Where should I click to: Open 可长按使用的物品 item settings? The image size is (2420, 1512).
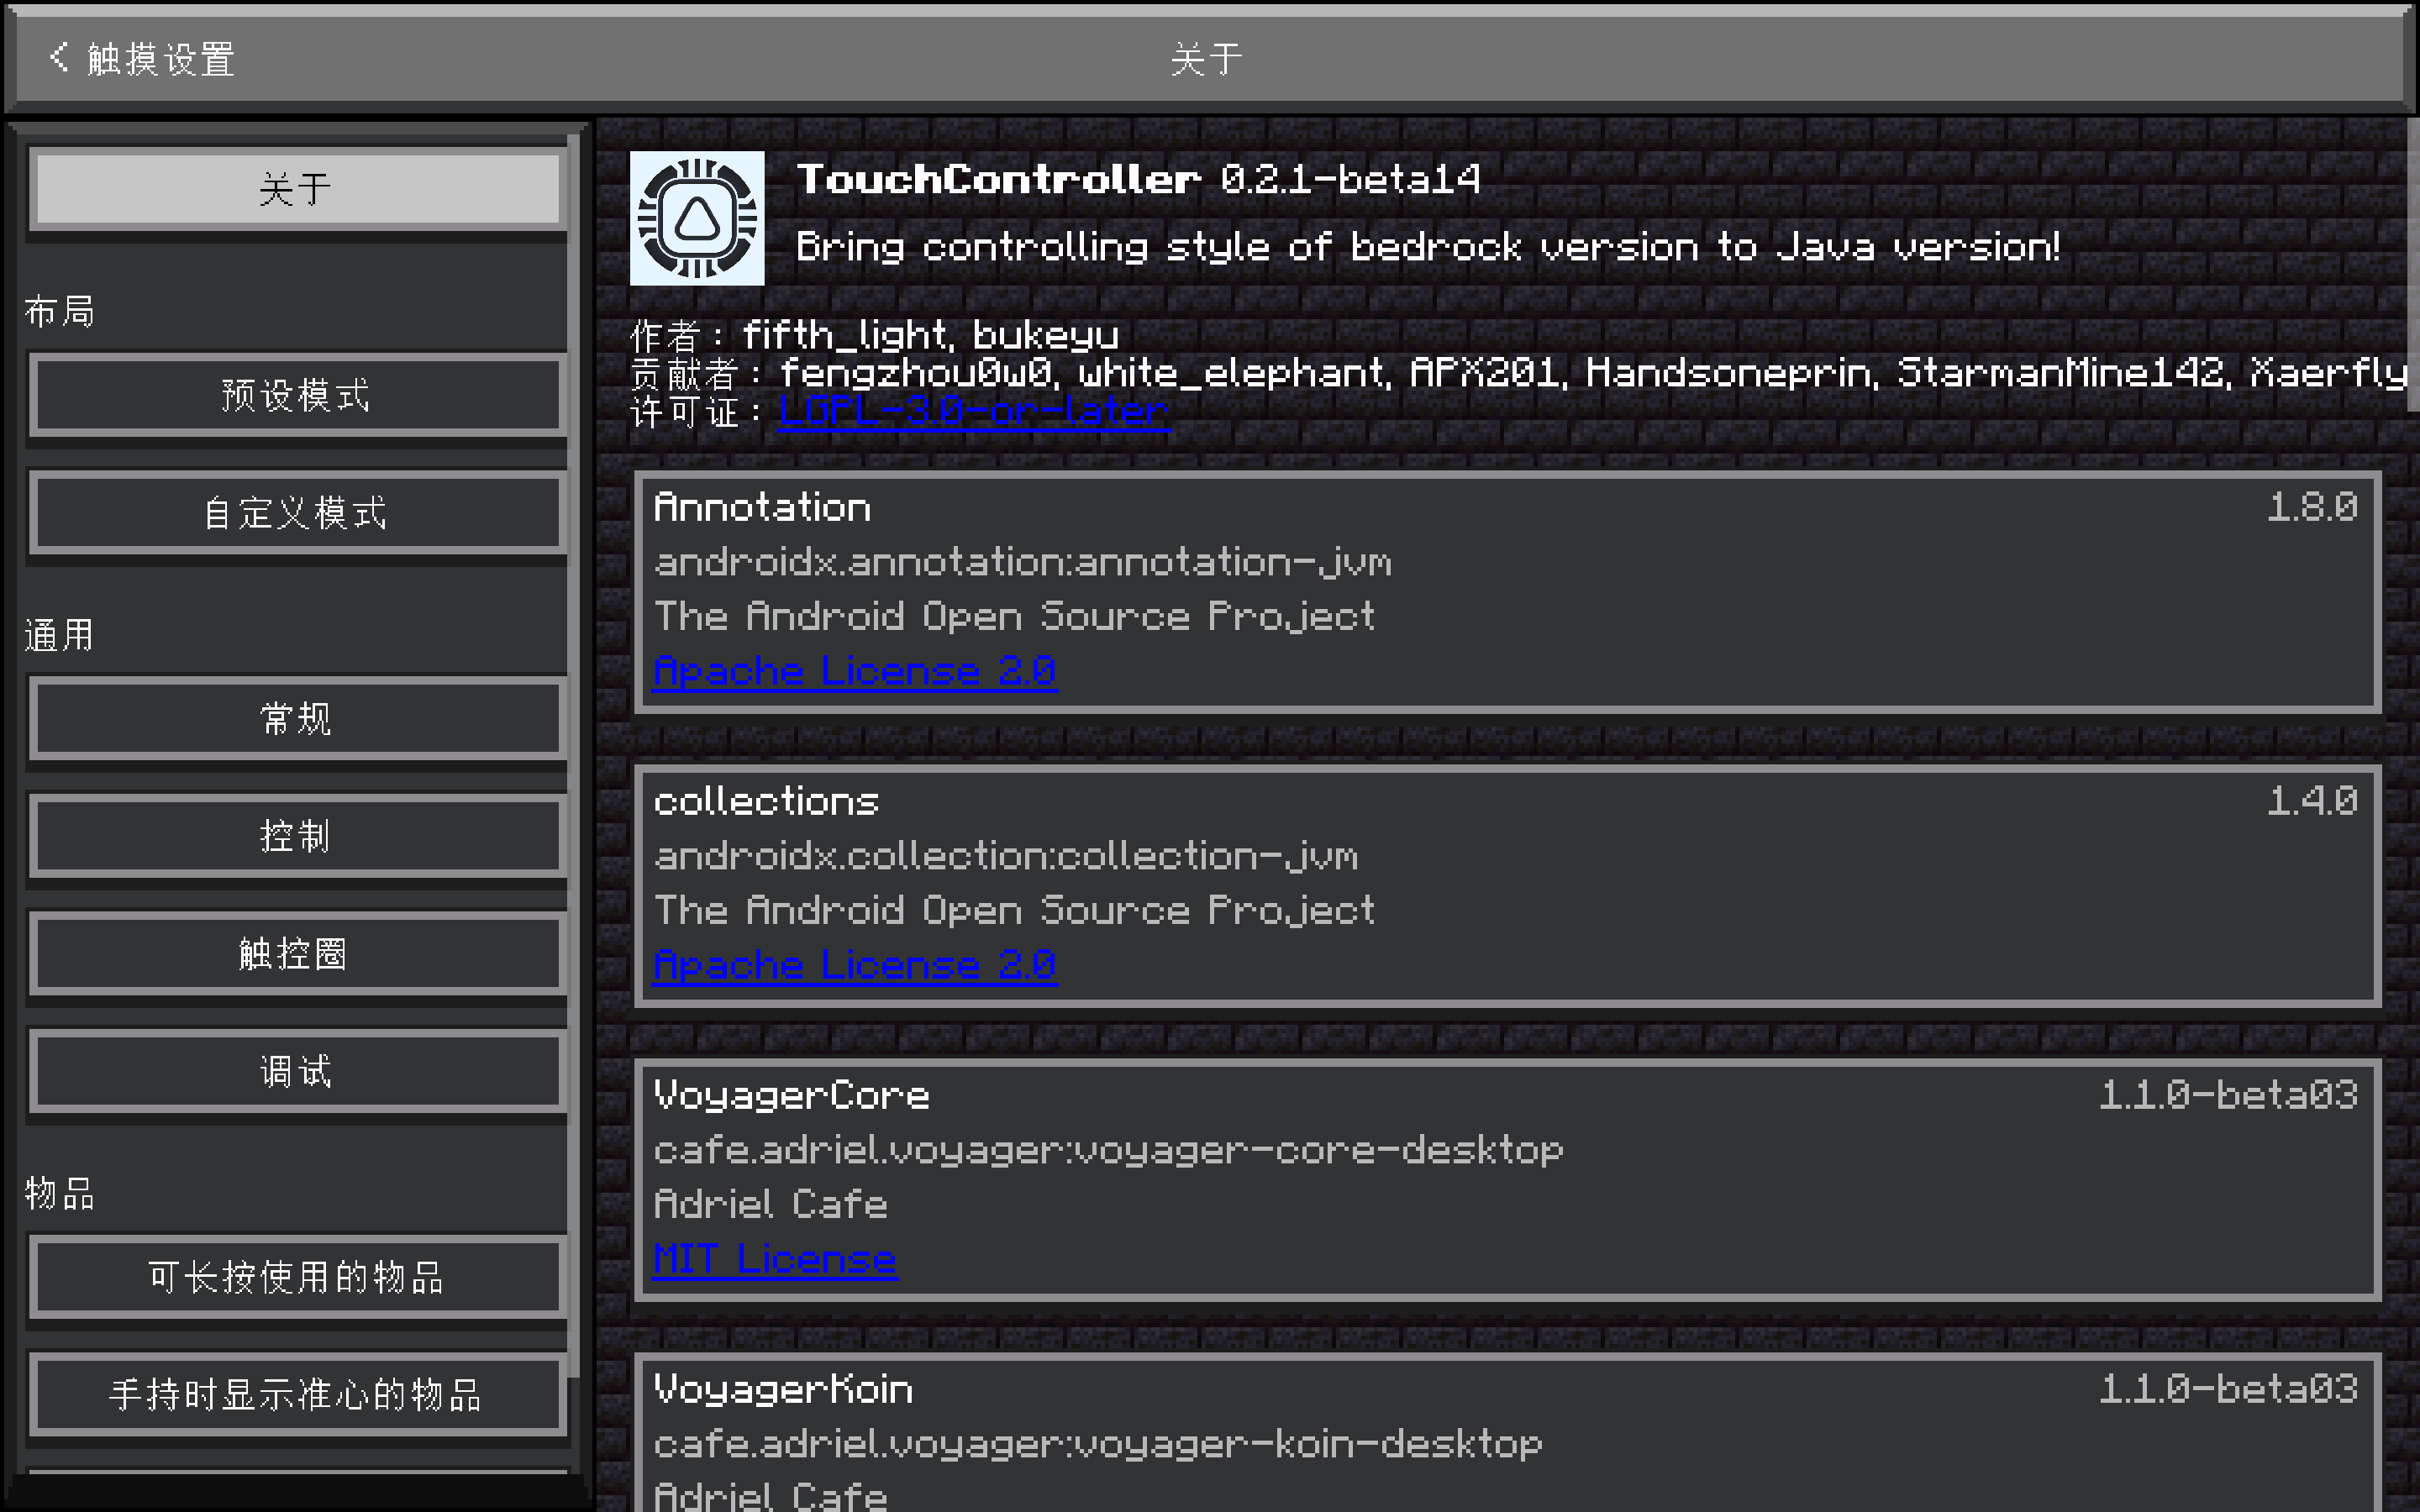point(297,1277)
